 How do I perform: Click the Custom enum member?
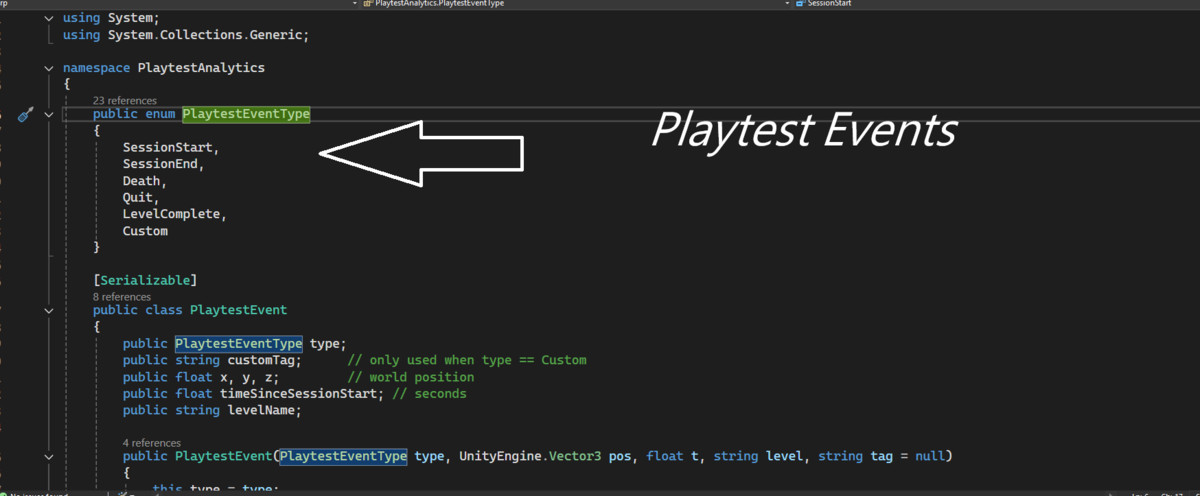click(x=145, y=231)
